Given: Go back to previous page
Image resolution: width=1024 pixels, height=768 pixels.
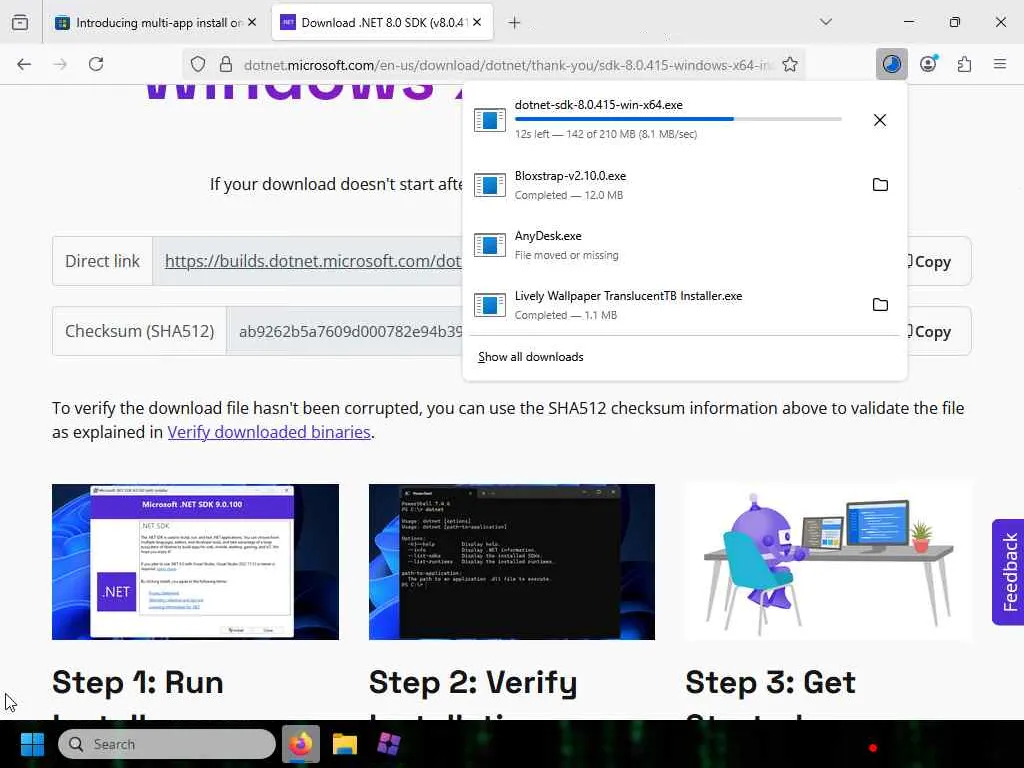Looking at the screenshot, I should click(24, 64).
